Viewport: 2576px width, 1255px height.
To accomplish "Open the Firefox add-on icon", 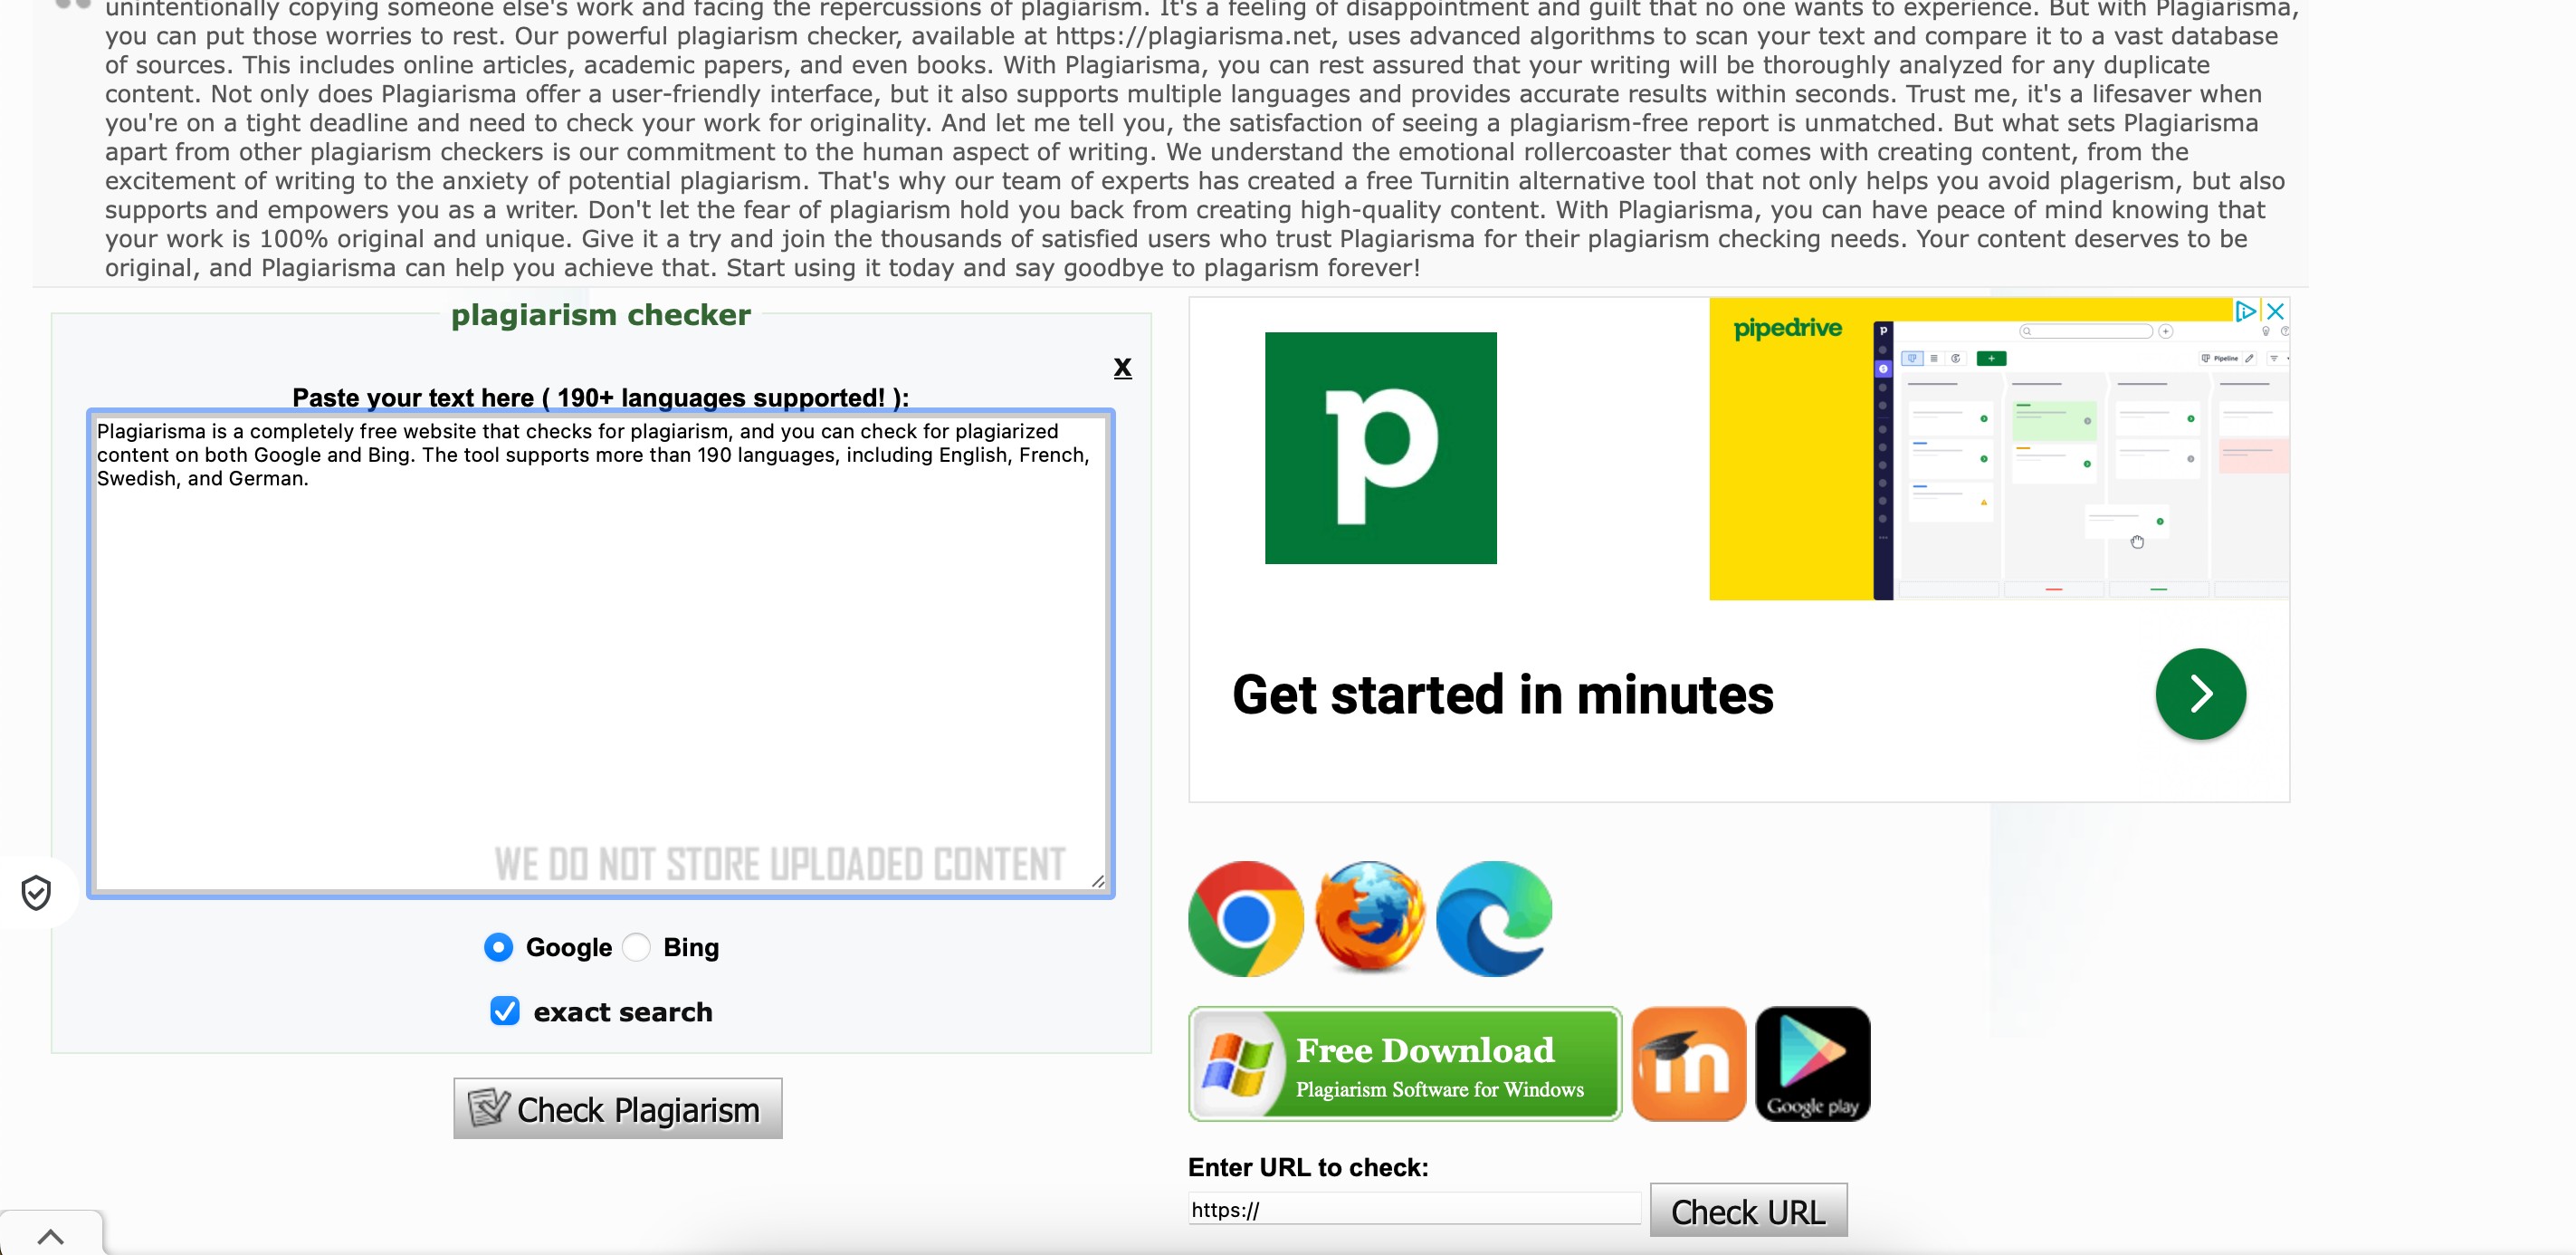I will tap(1369, 918).
